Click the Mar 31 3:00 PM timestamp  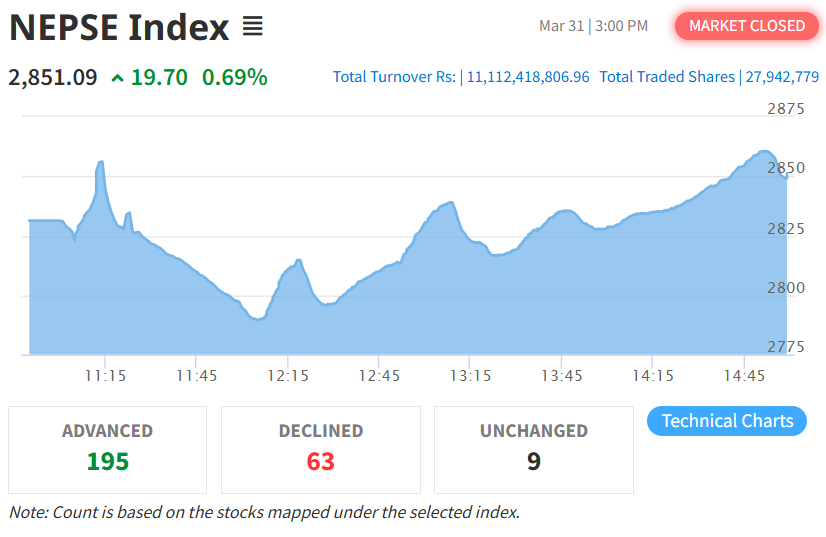coord(593,26)
